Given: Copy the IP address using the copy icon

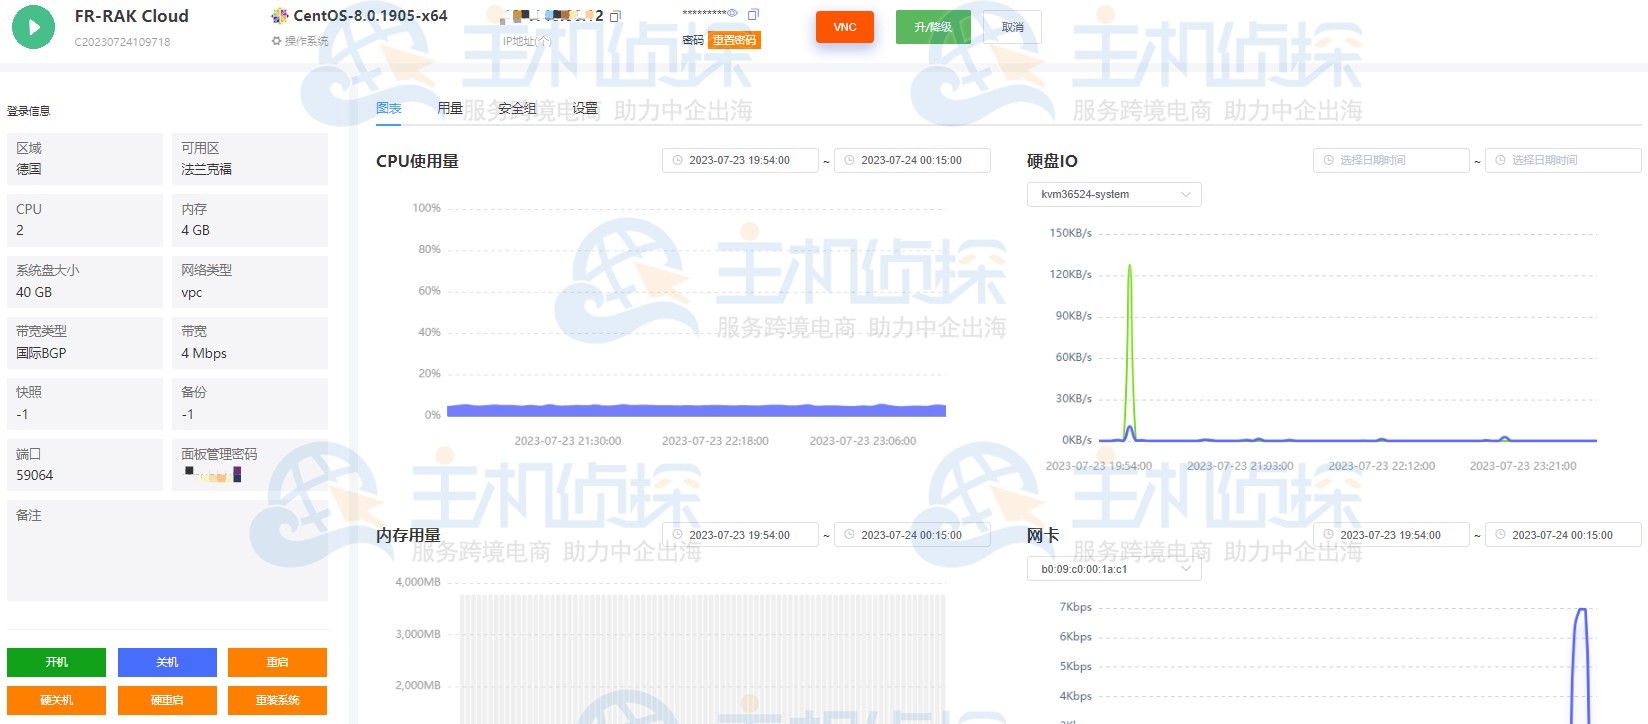Looking at the screenshot, I should point(615,16).
